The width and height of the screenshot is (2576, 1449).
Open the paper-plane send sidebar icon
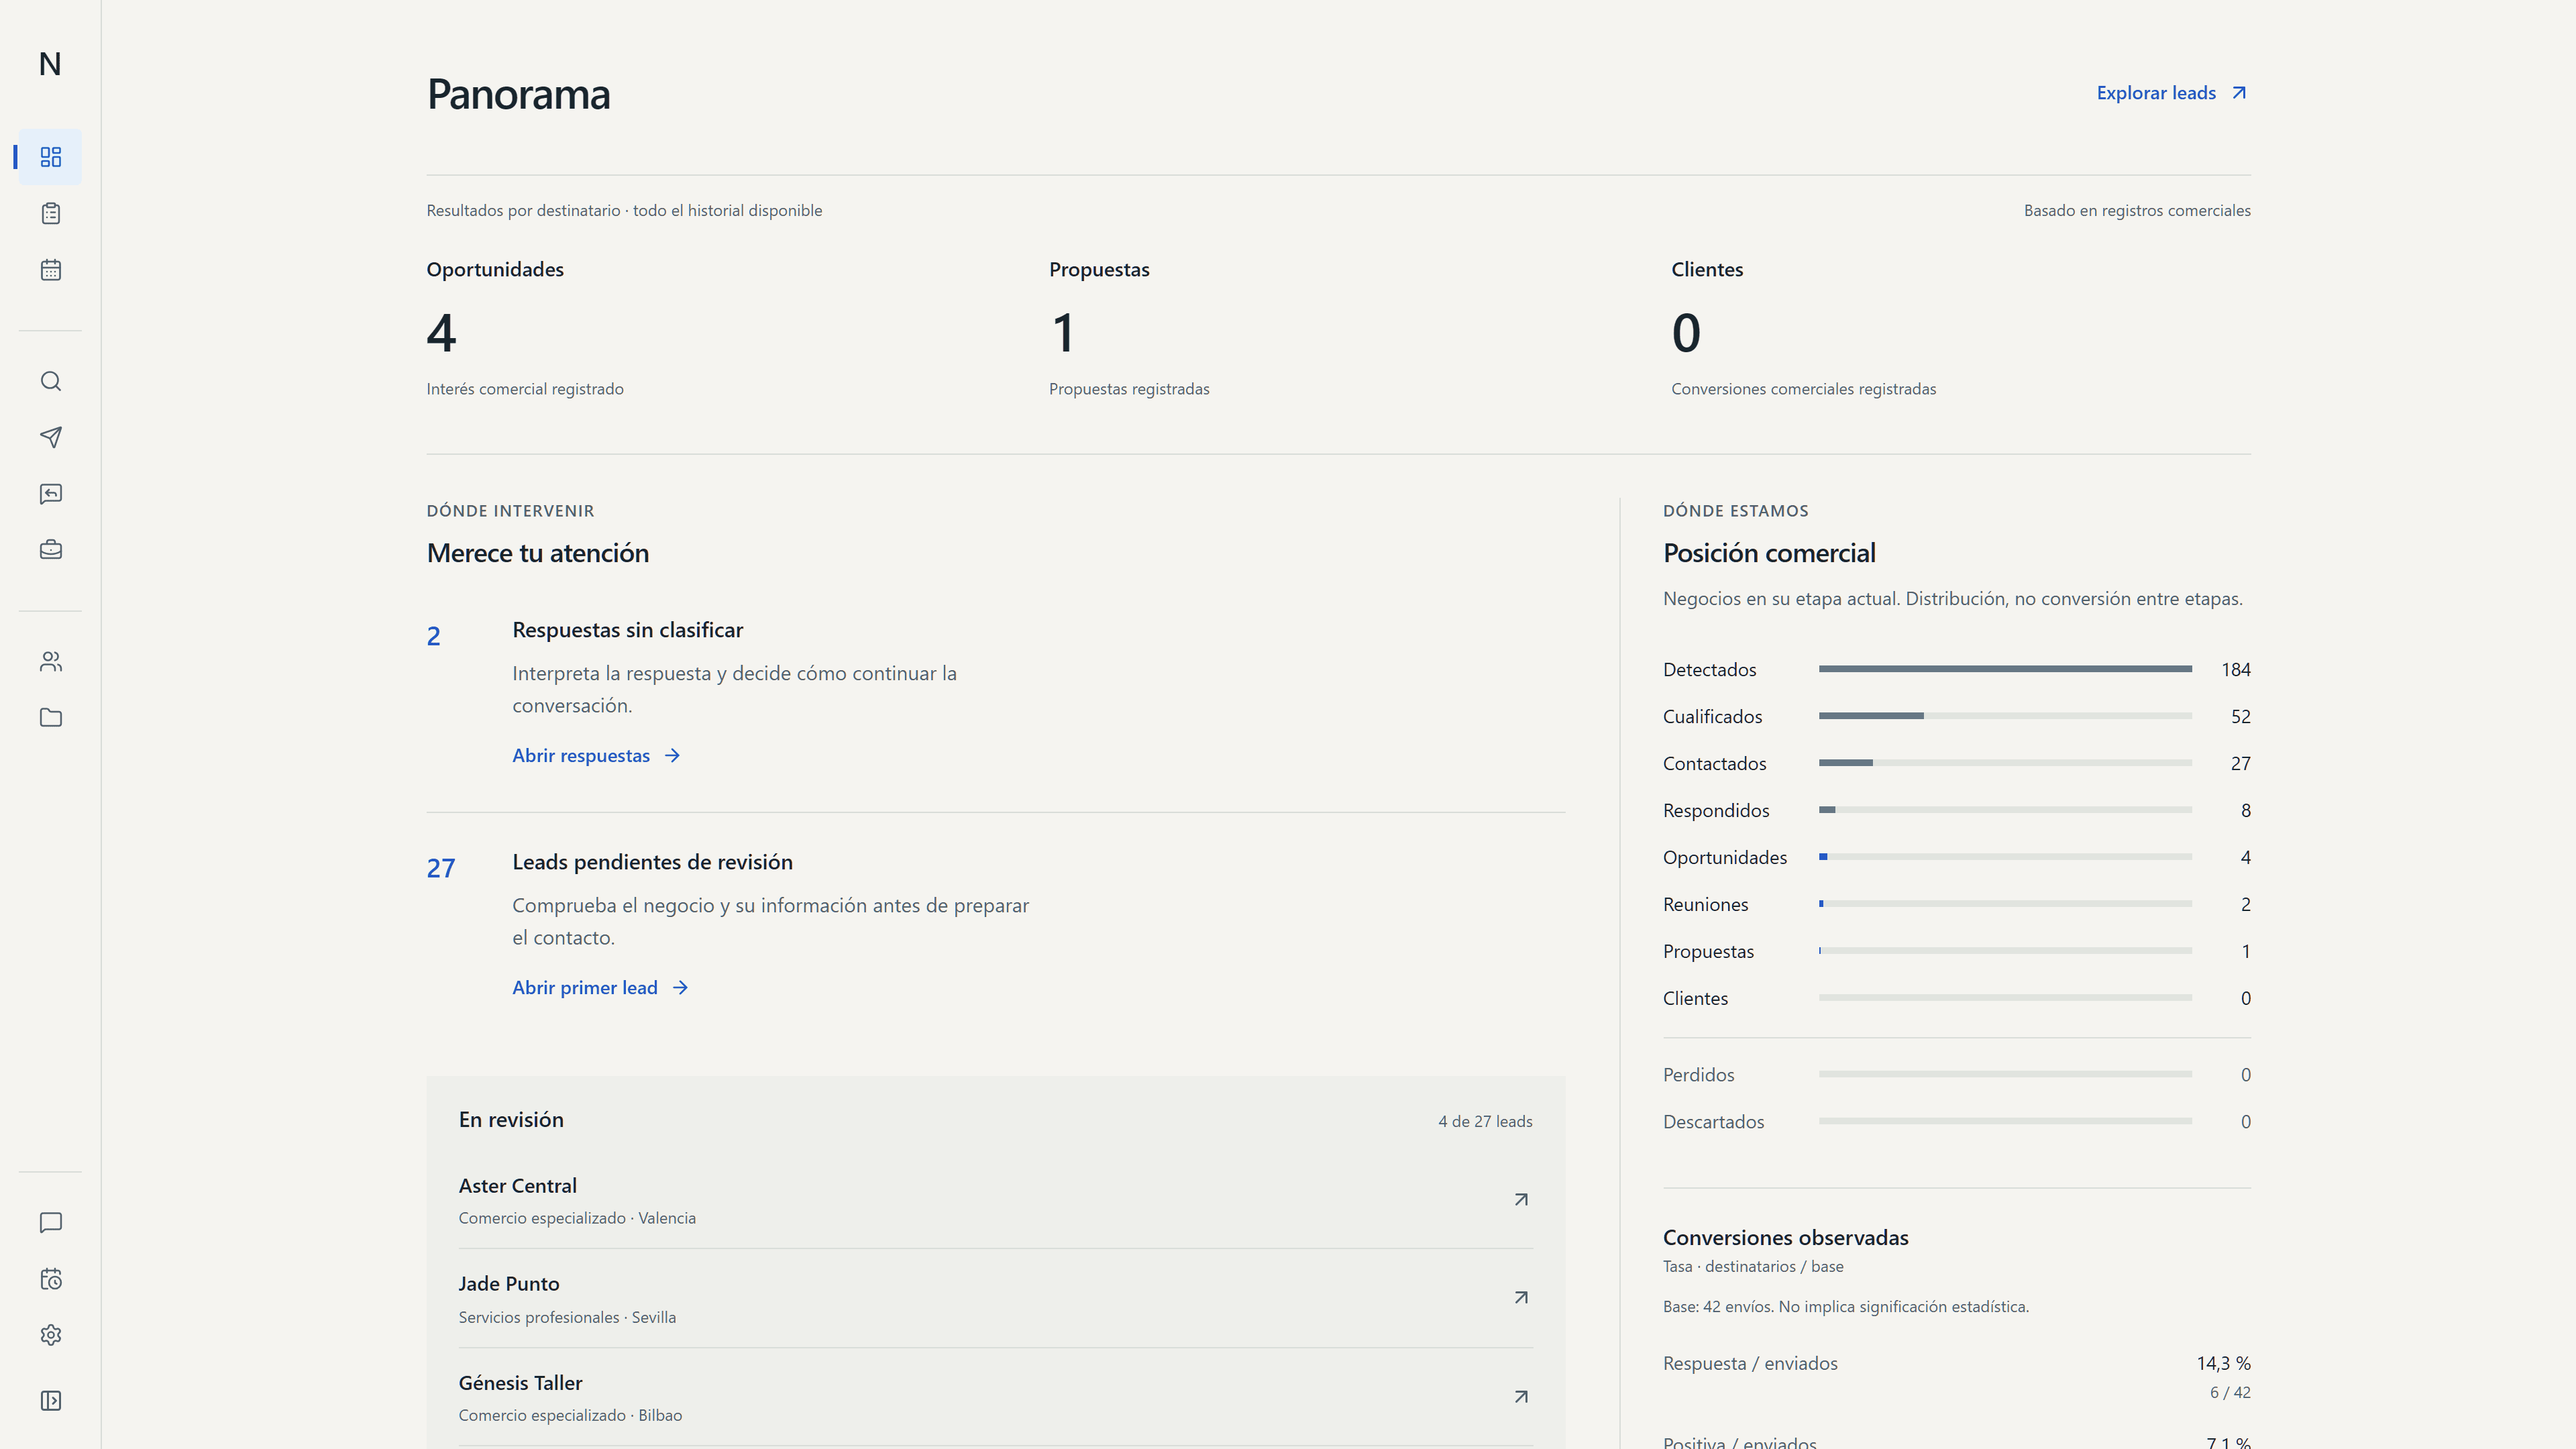point(50,437)
